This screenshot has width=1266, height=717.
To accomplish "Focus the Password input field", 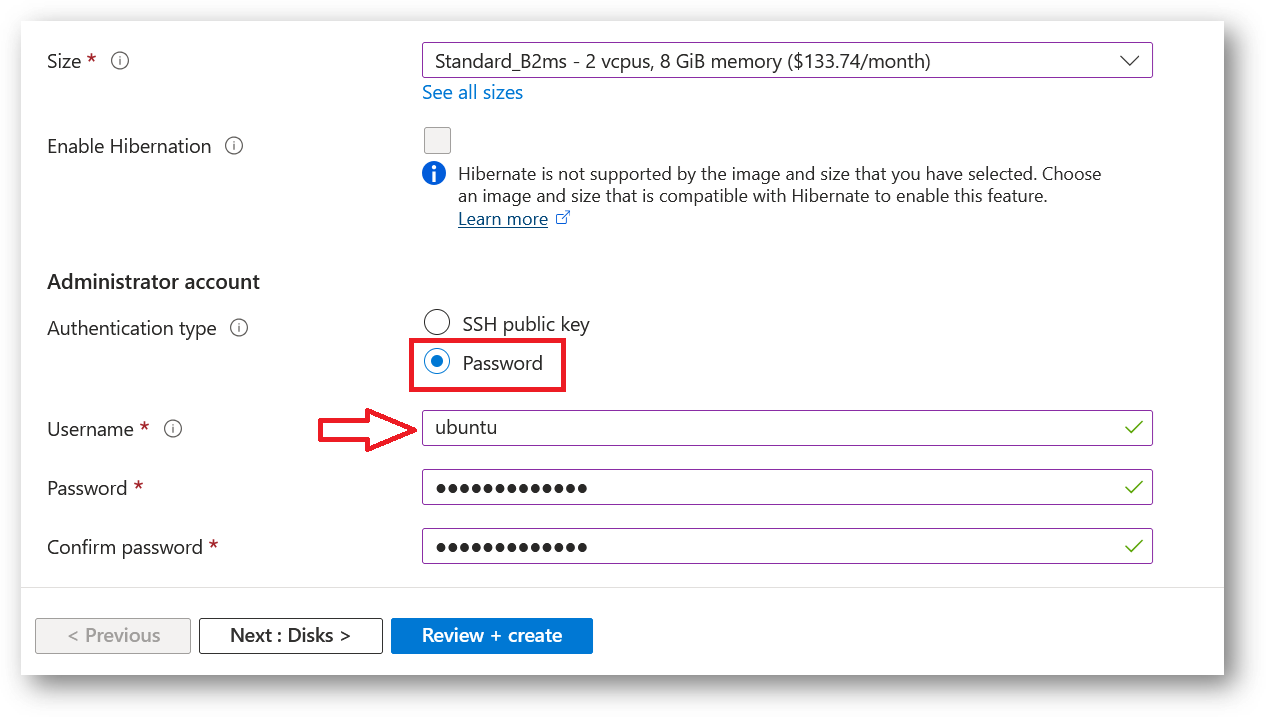I will (770, 487).
